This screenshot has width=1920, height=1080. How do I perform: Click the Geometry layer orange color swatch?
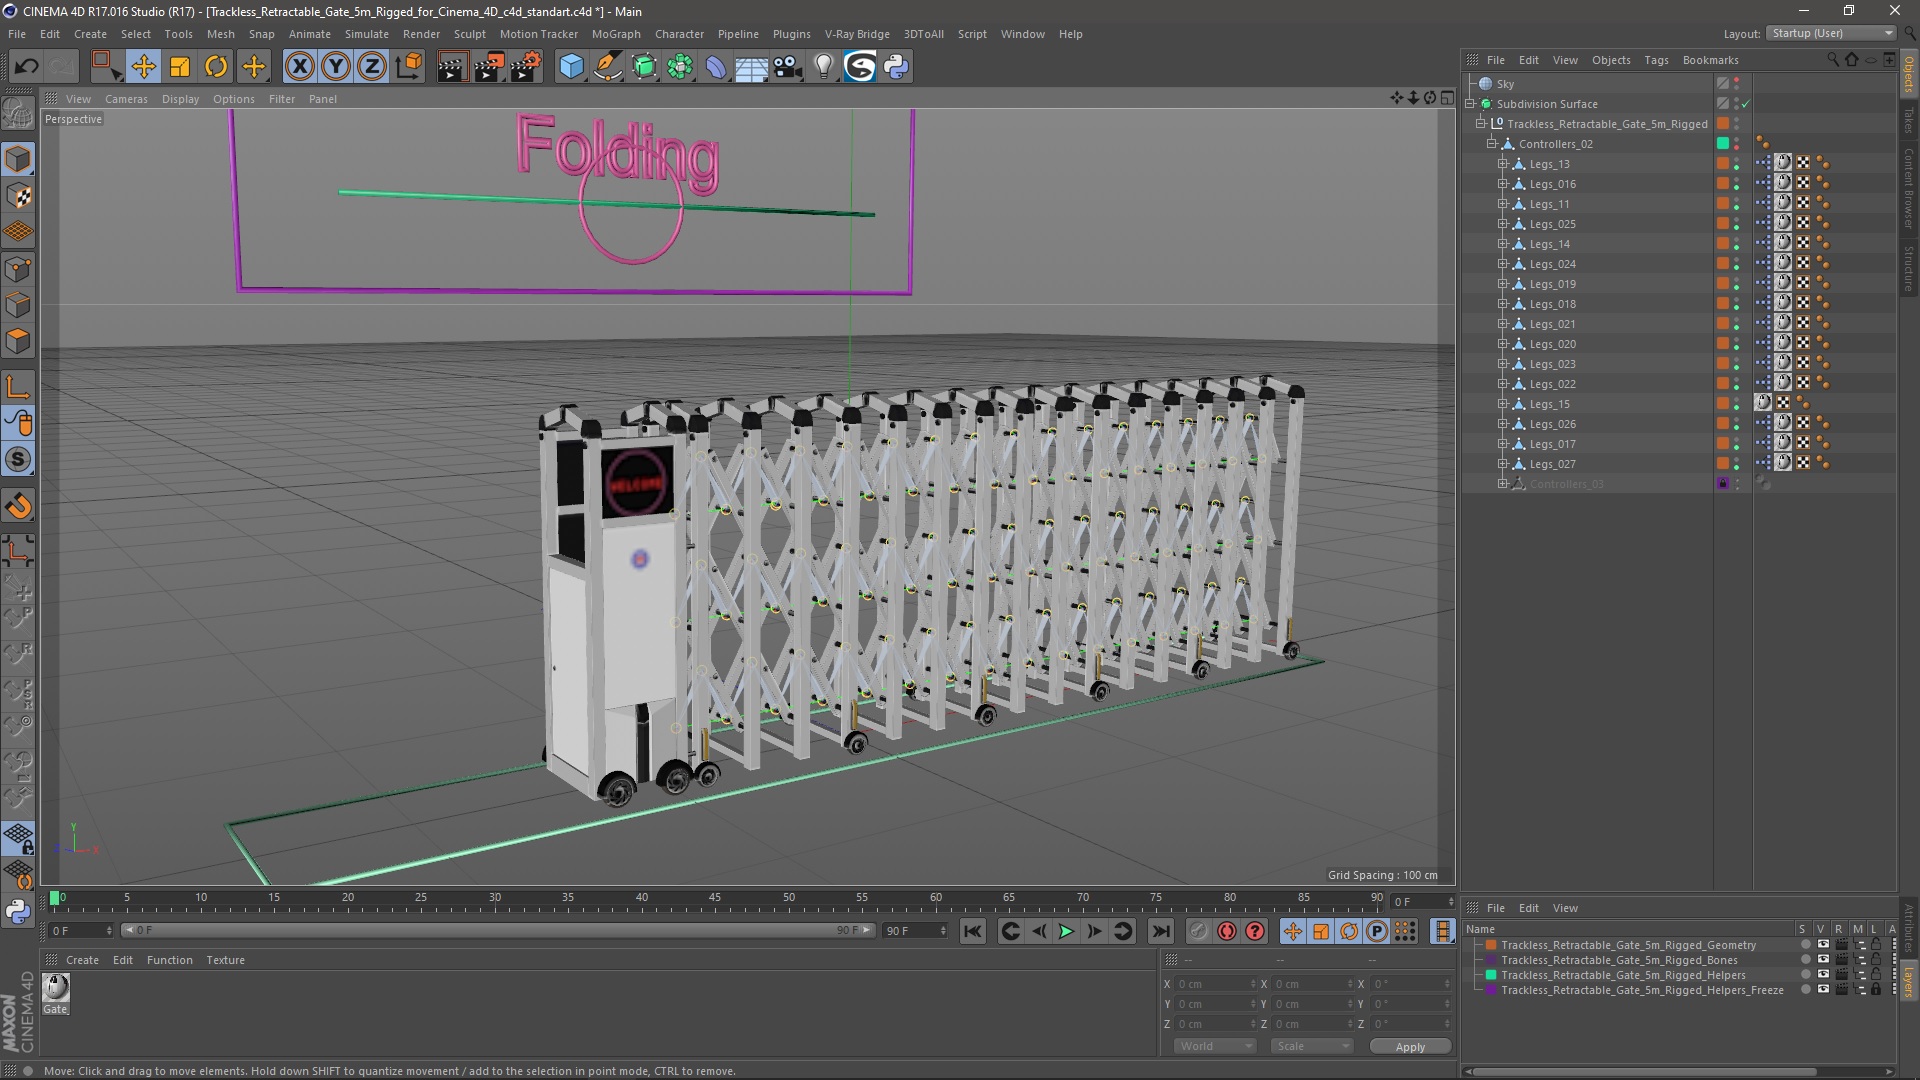[1491, 945]
